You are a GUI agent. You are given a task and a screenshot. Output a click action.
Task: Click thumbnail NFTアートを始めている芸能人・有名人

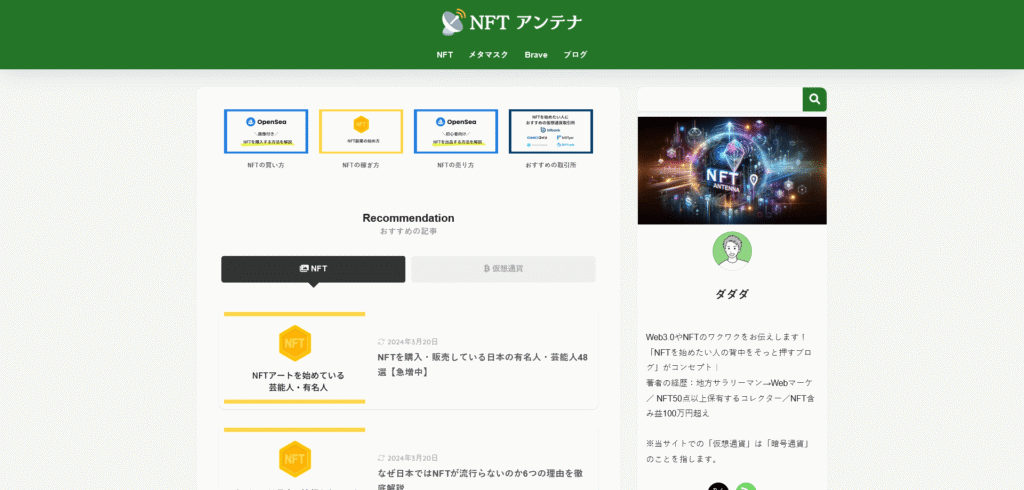click(295, 358)
